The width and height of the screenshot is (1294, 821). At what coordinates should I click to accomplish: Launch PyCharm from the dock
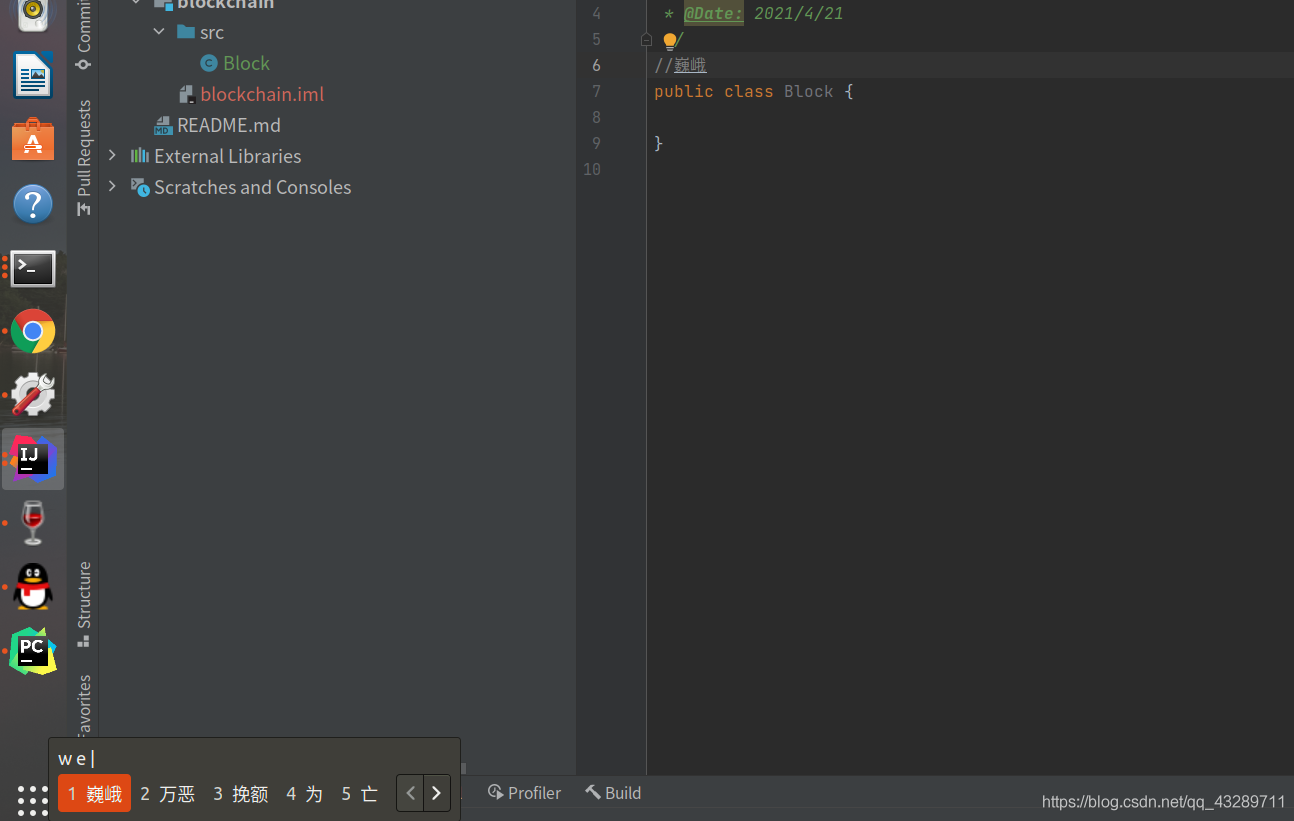pos(33,650)
